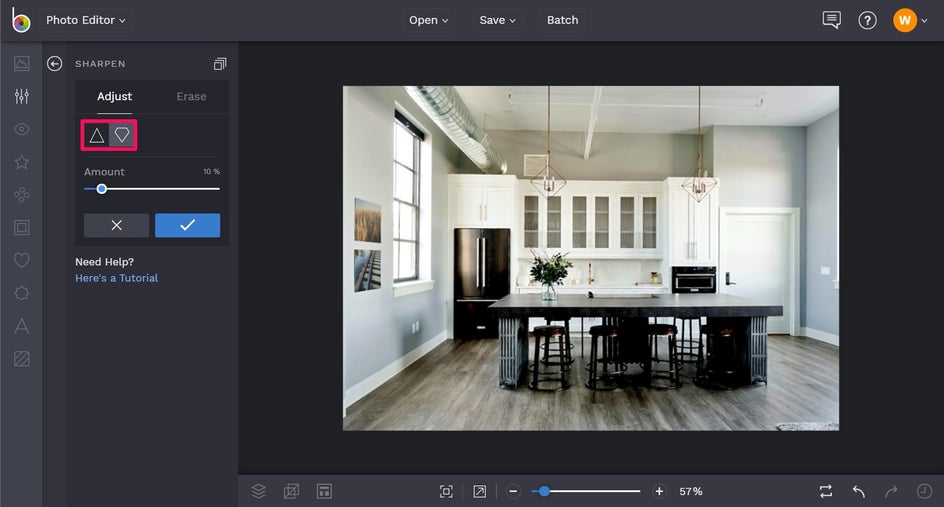Expand the Photo Editor dropdown
Viewport: 944px width, 507px height.
86,20
